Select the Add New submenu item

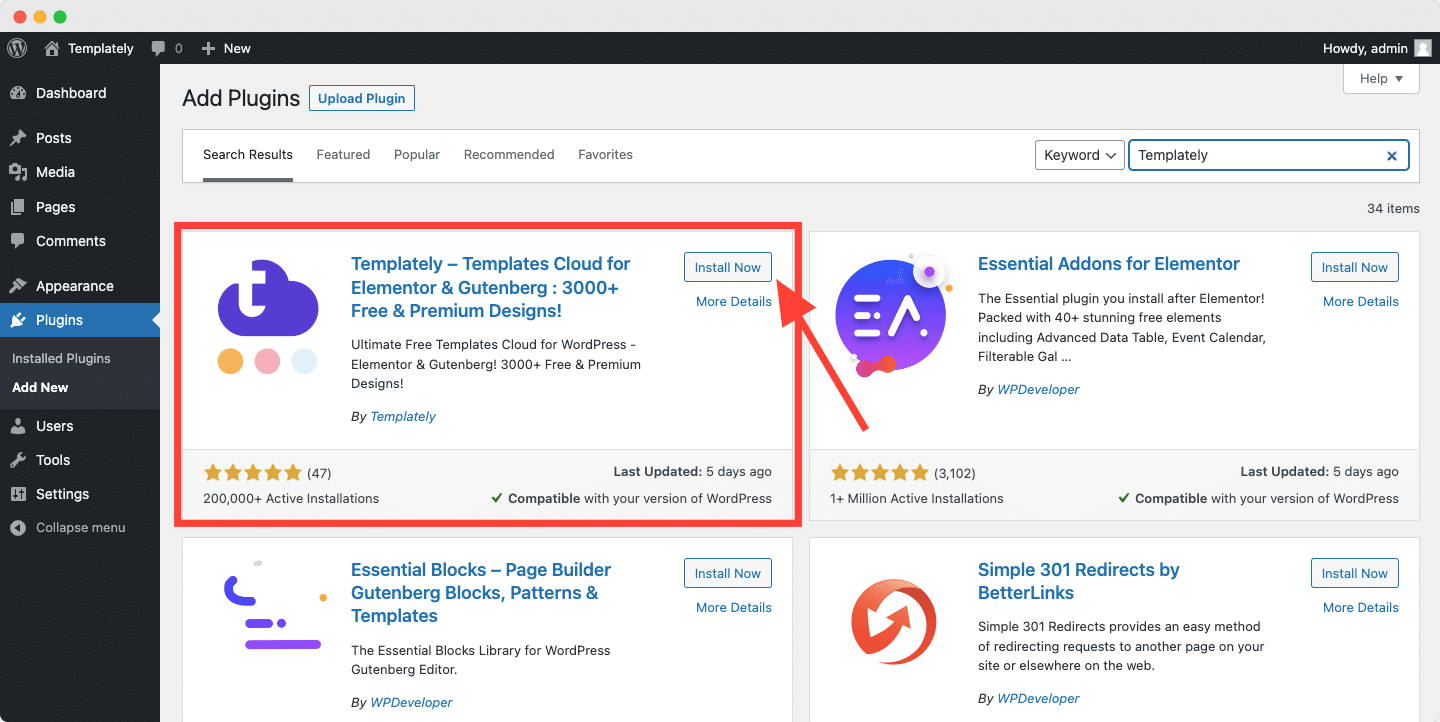pos(40,387)
